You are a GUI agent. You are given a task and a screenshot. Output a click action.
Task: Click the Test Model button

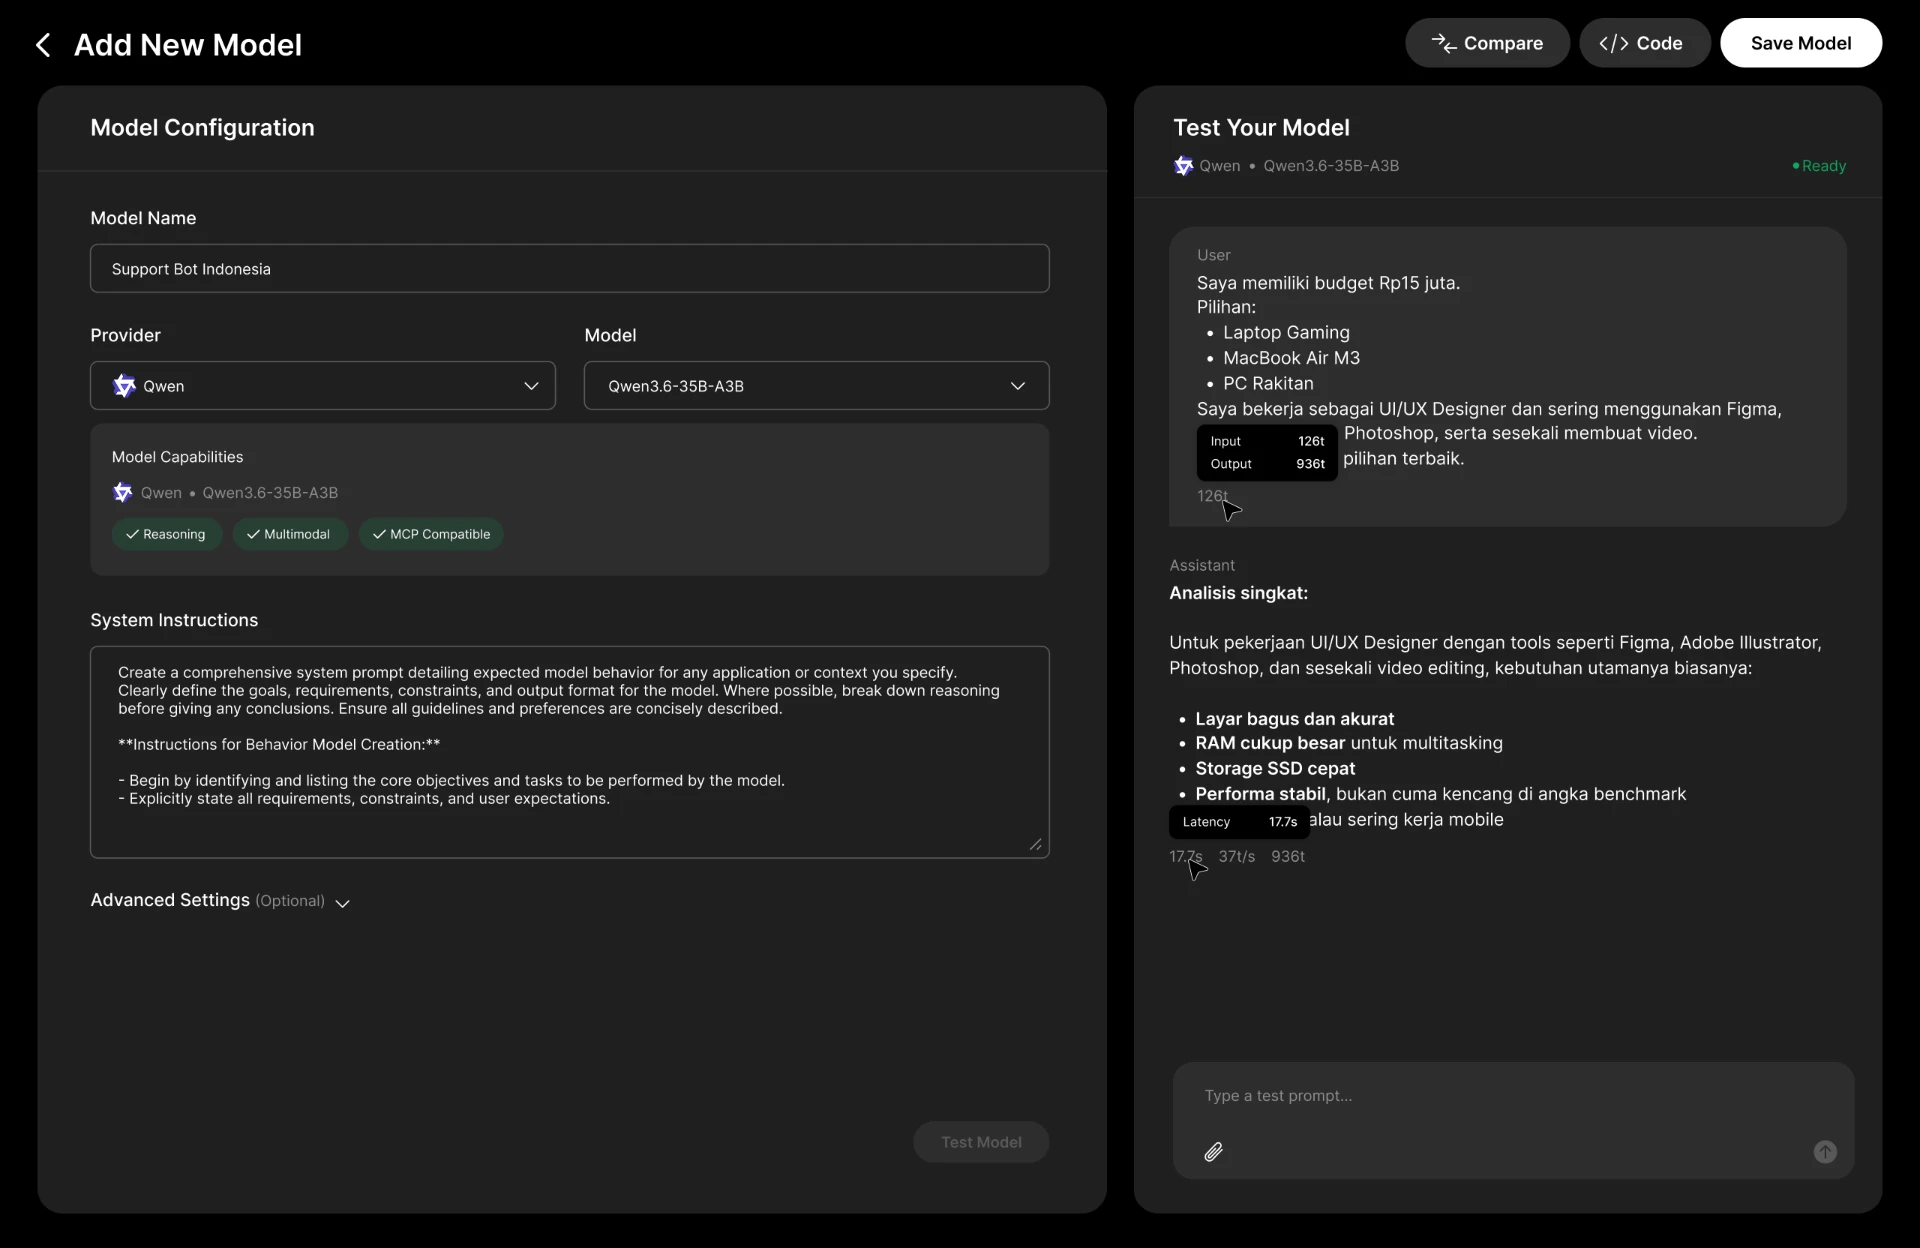point(980,1142)
